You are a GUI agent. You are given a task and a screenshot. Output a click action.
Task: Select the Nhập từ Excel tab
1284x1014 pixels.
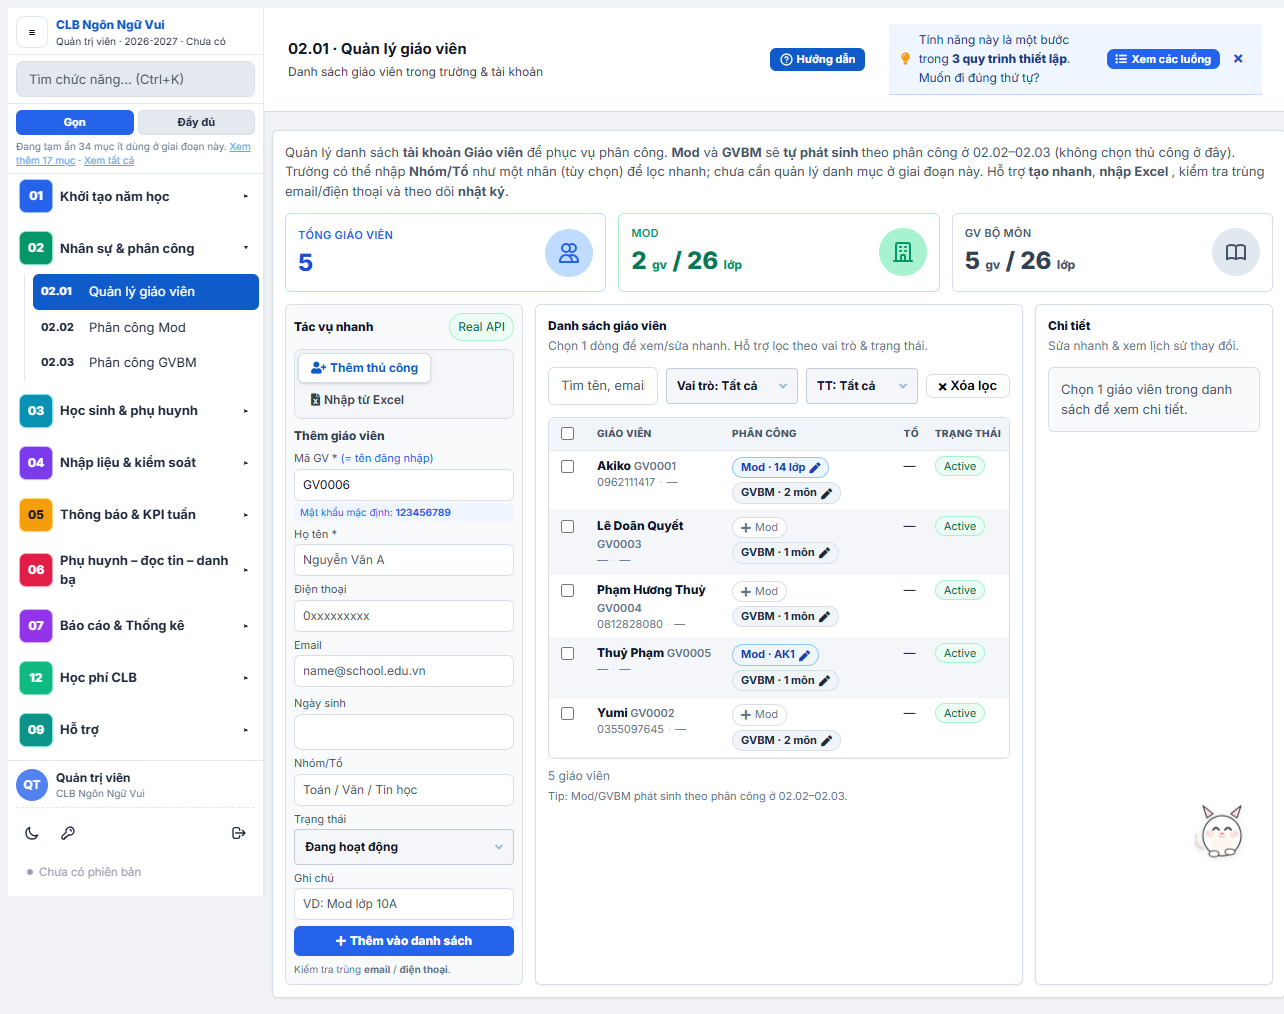coord(357,400)
